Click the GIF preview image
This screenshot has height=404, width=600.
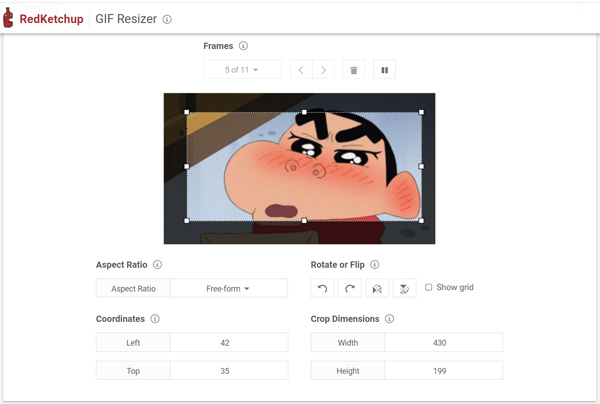299,168
